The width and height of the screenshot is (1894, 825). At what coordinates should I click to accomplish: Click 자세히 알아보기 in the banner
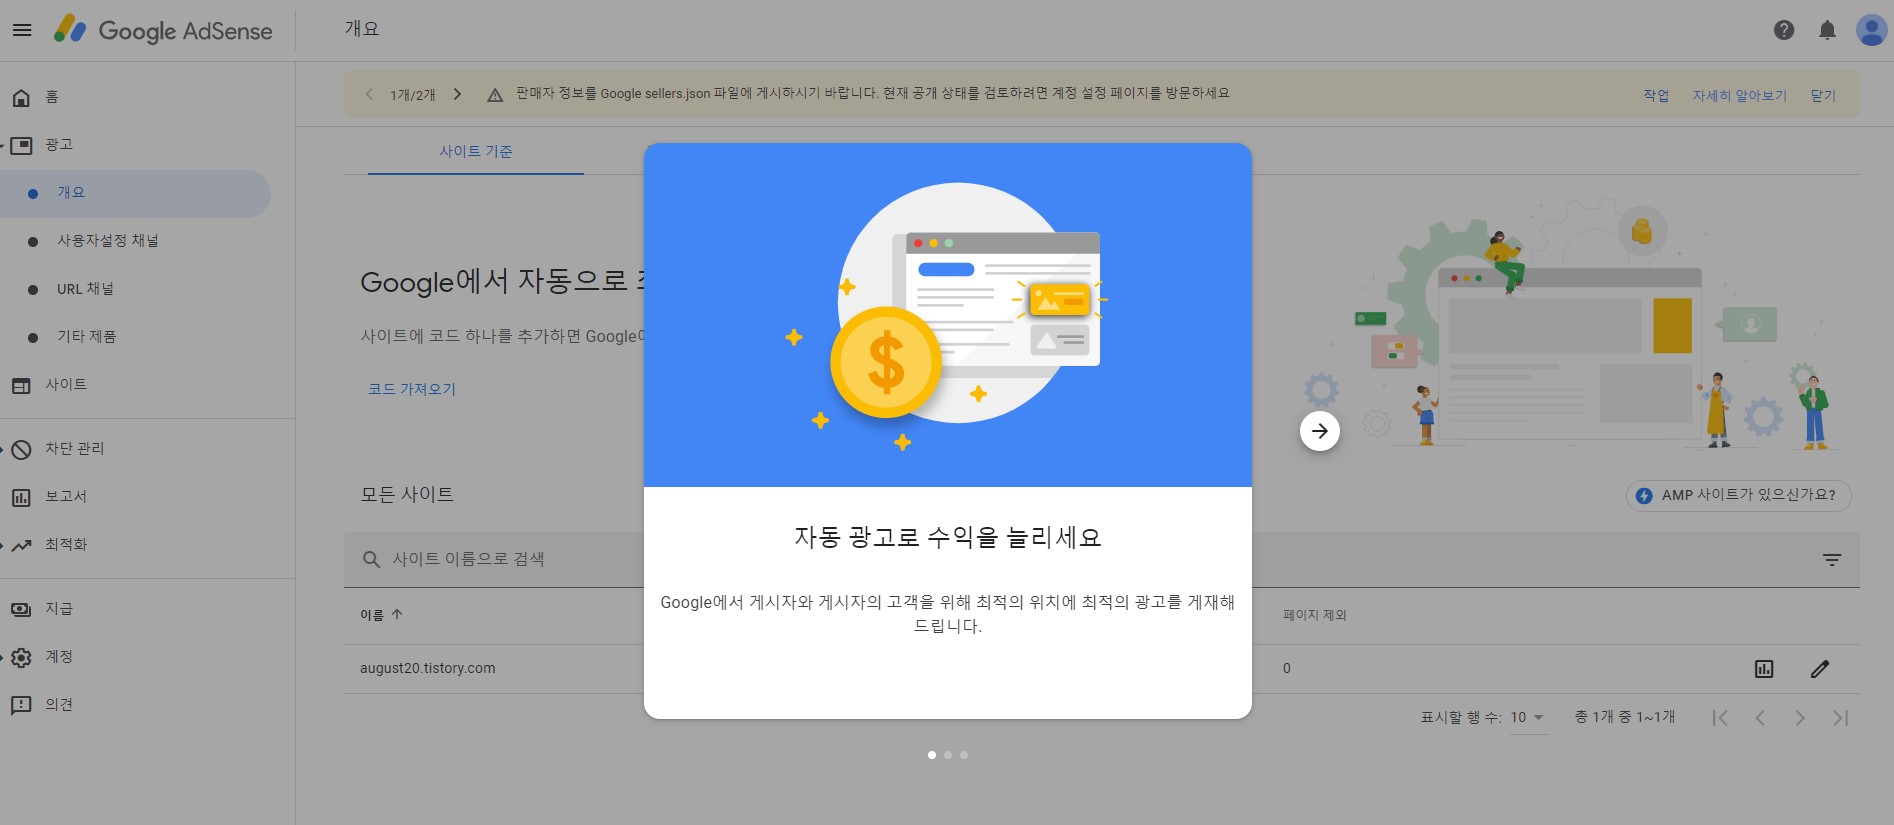(1739, 95)
